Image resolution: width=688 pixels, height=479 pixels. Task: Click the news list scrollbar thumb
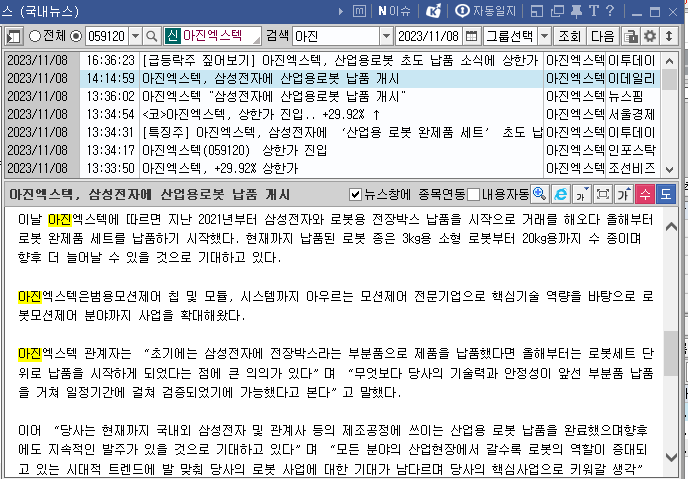pos(669,79)
